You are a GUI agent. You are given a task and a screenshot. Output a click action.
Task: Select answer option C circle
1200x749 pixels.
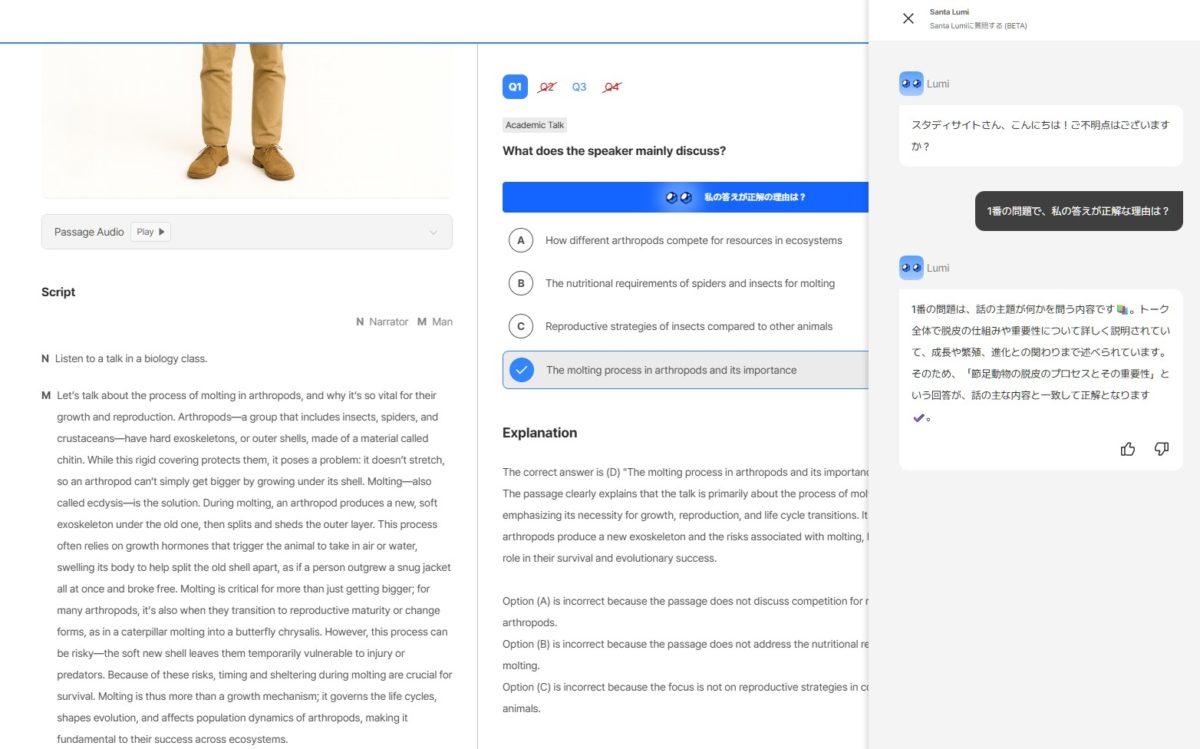(x=520, y=326)
